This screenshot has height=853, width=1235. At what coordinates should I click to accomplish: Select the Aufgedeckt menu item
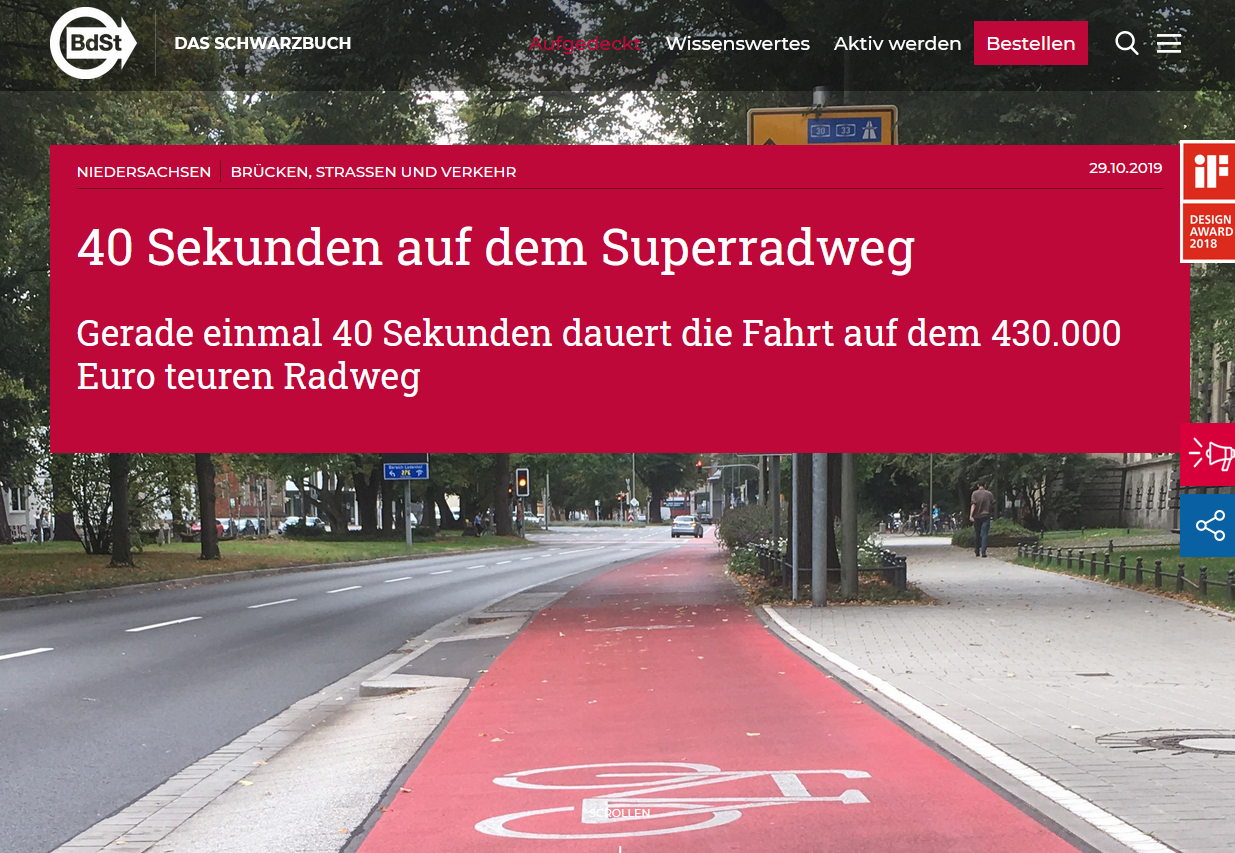tap(585, 43)
